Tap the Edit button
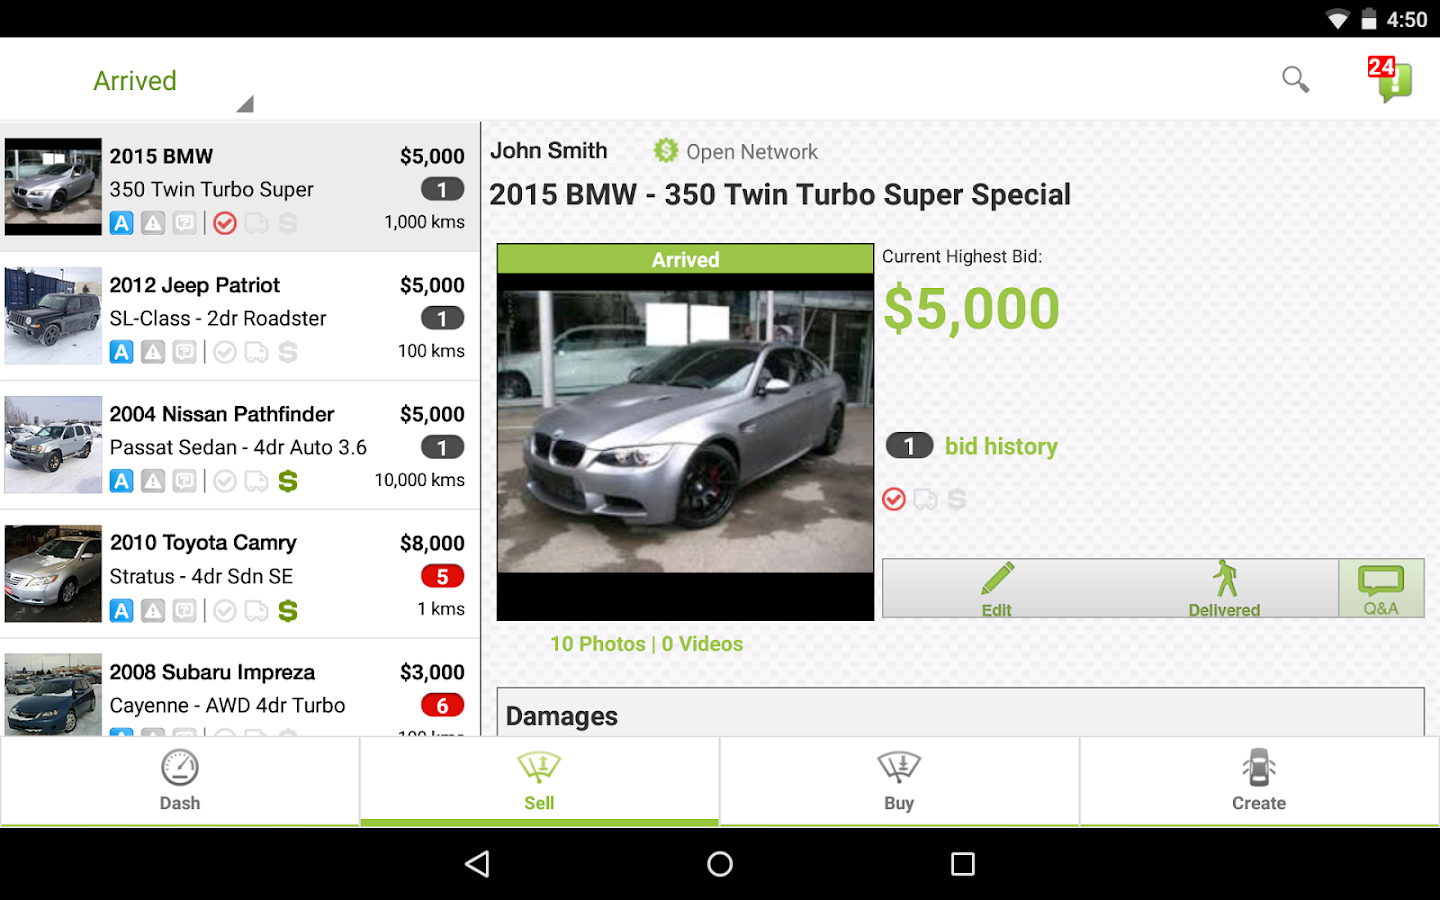This screenshot has width=1440, height=900. (997, 589)
